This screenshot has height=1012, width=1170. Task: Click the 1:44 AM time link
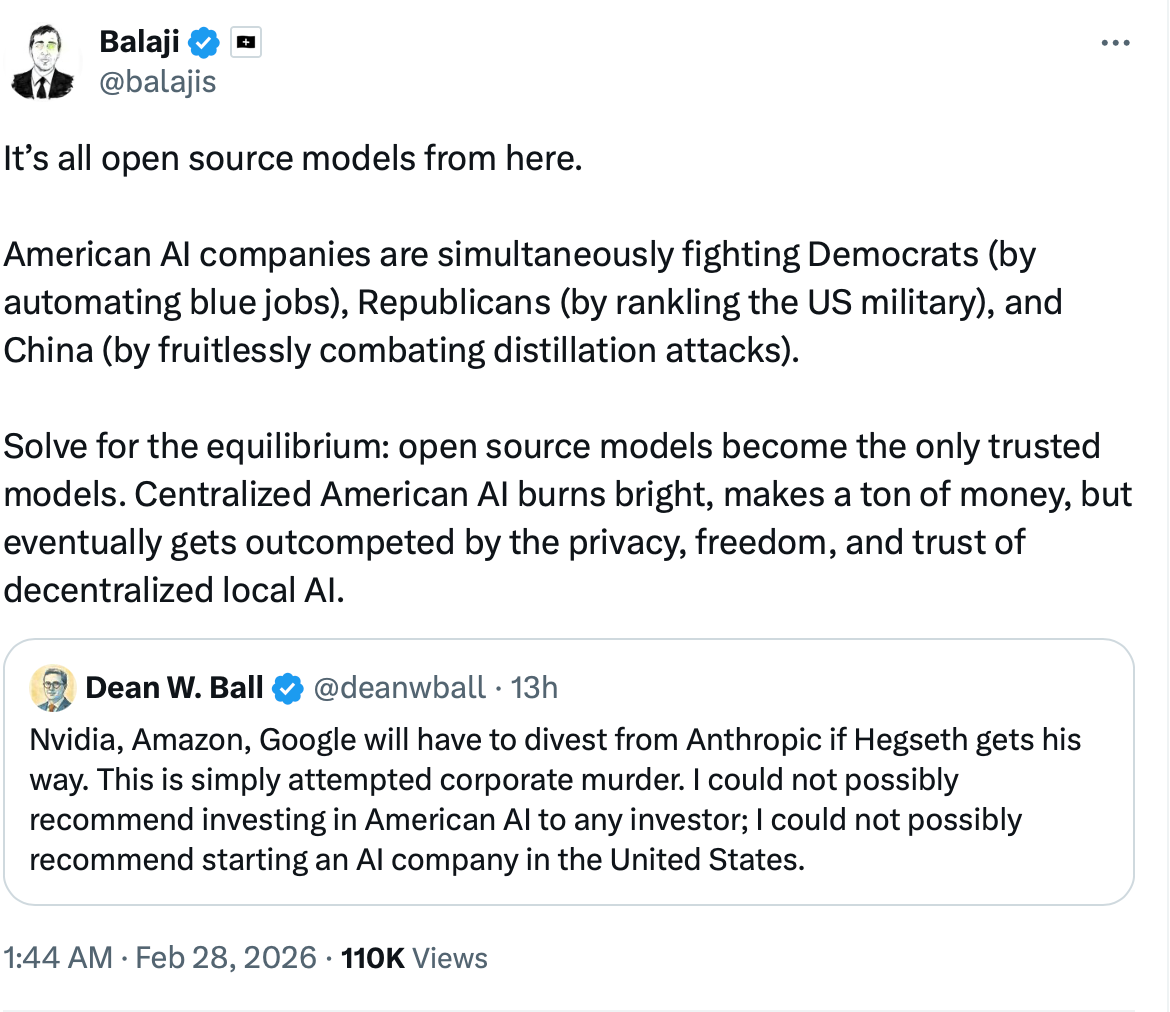point(58,957)
